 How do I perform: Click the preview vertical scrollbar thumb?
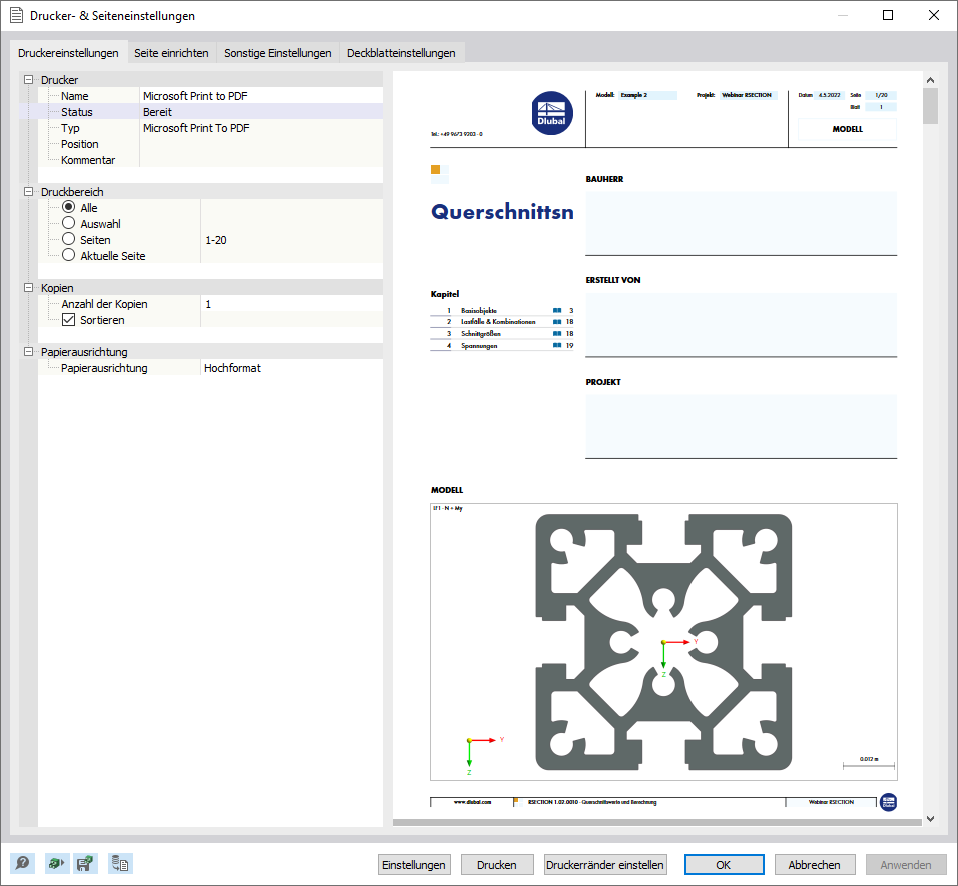[x=930, y=106]
